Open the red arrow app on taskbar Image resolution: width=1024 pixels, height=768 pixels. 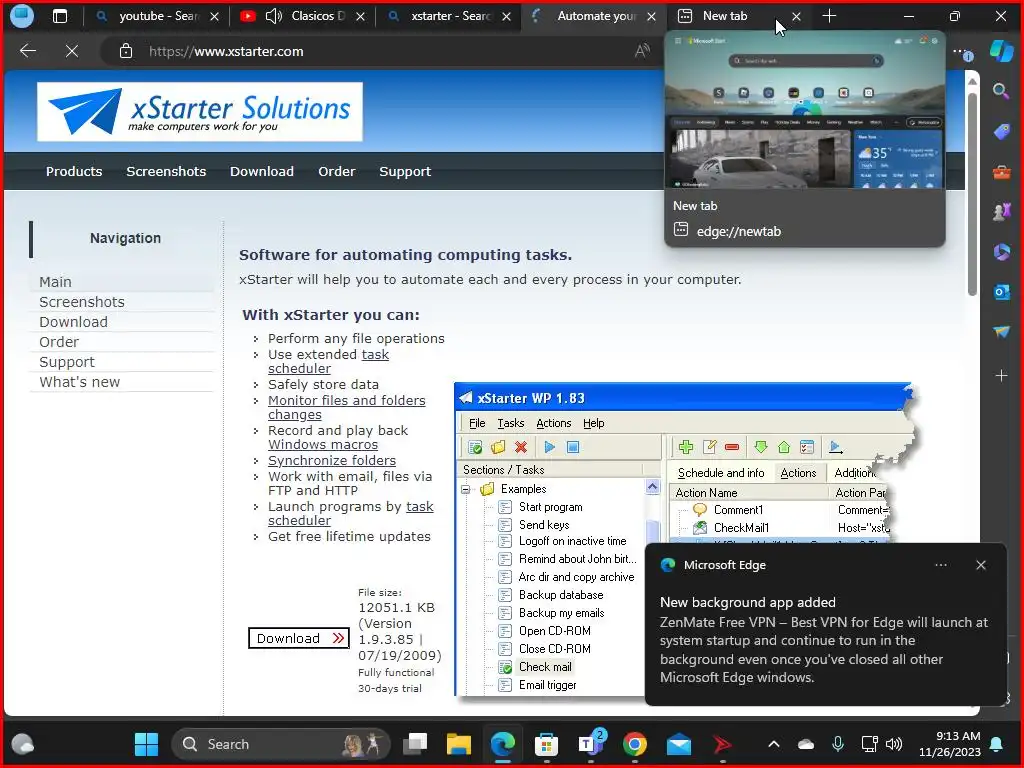722,744
